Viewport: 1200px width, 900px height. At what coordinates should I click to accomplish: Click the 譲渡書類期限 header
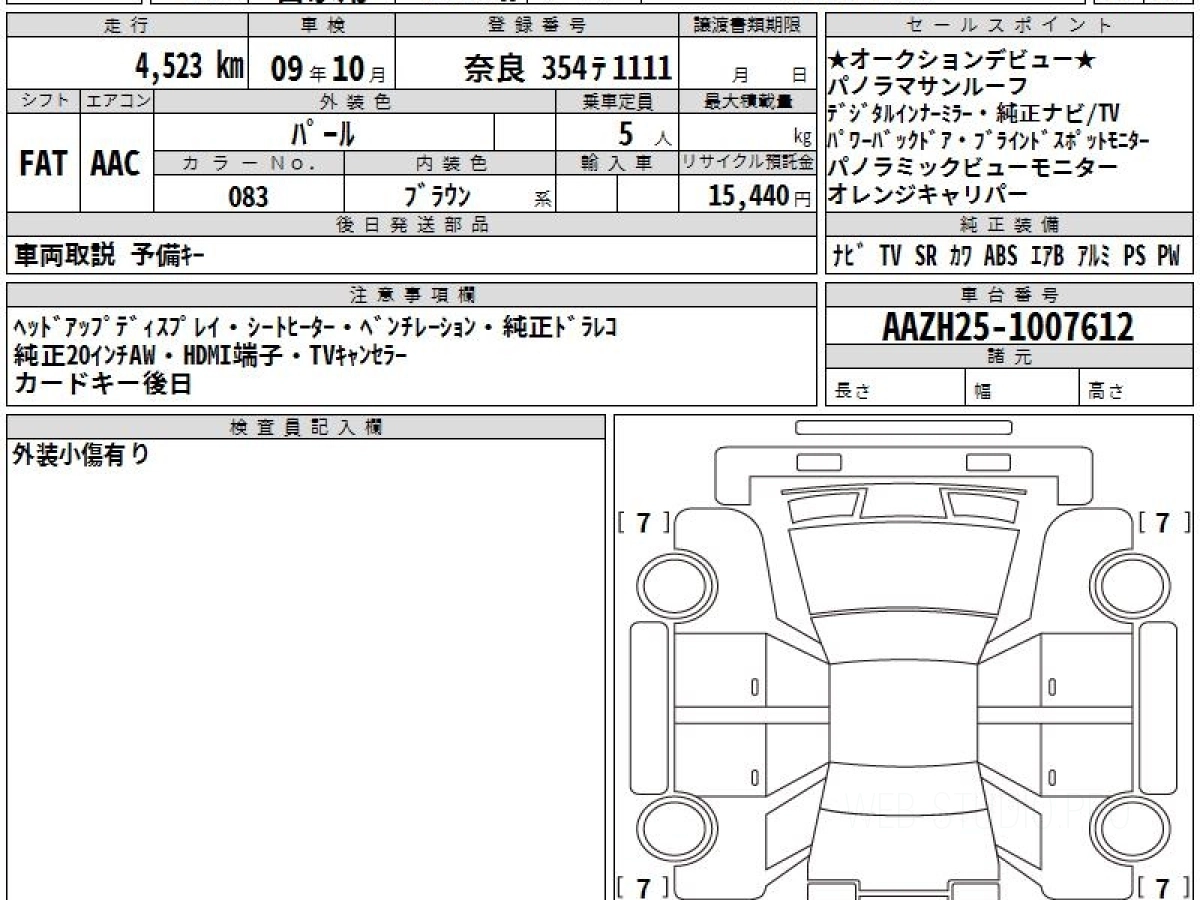(x=748, y=26)
